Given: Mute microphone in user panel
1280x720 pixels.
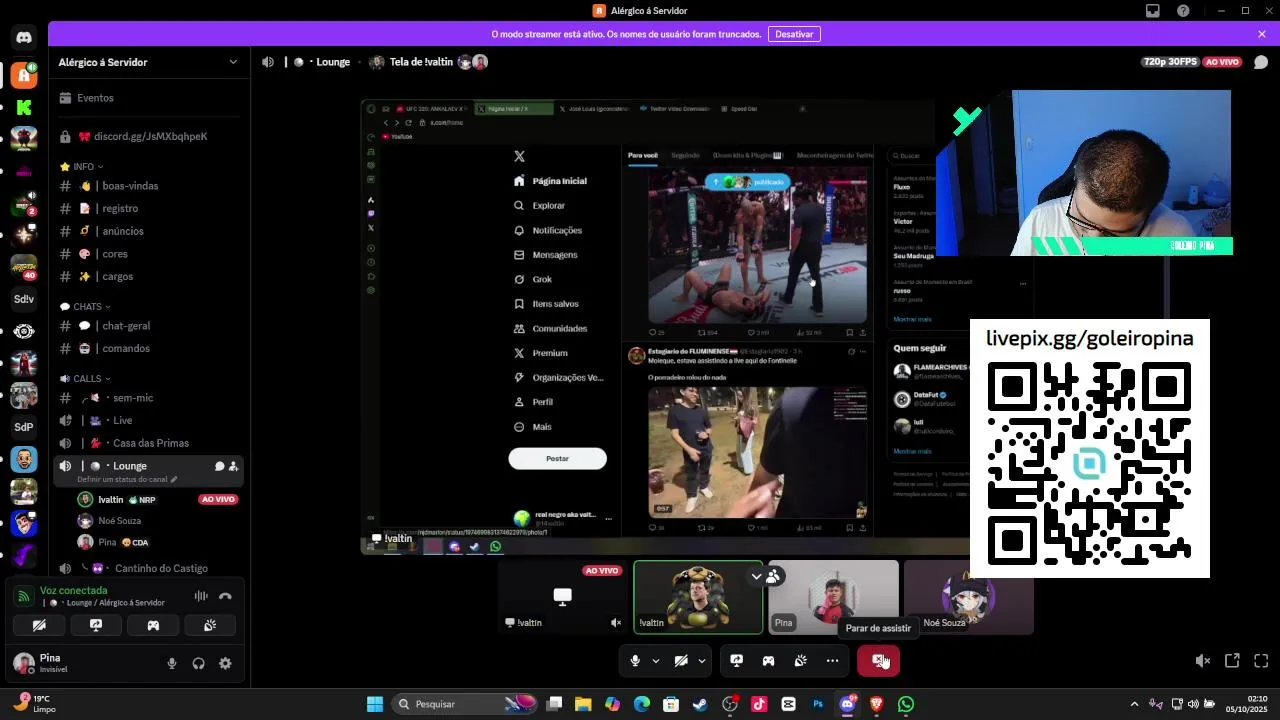Looking at the screenshot, I should (172, 663).
